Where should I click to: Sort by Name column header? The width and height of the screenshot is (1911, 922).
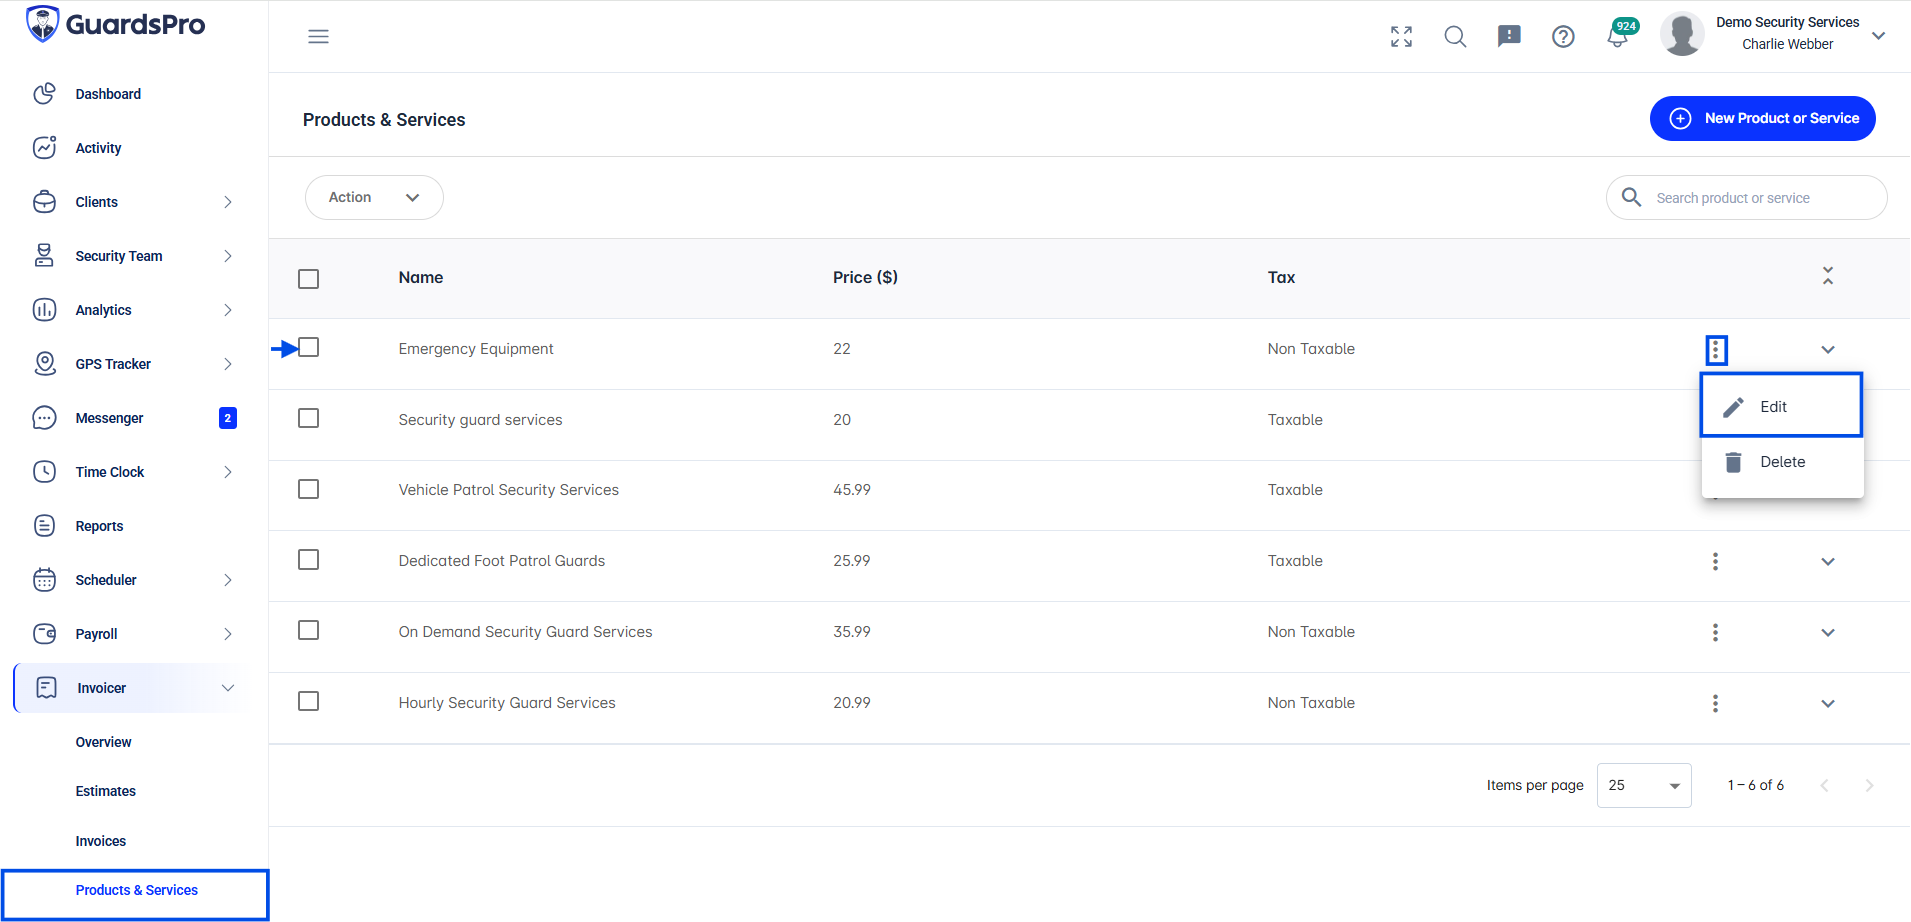coord(420,278)
